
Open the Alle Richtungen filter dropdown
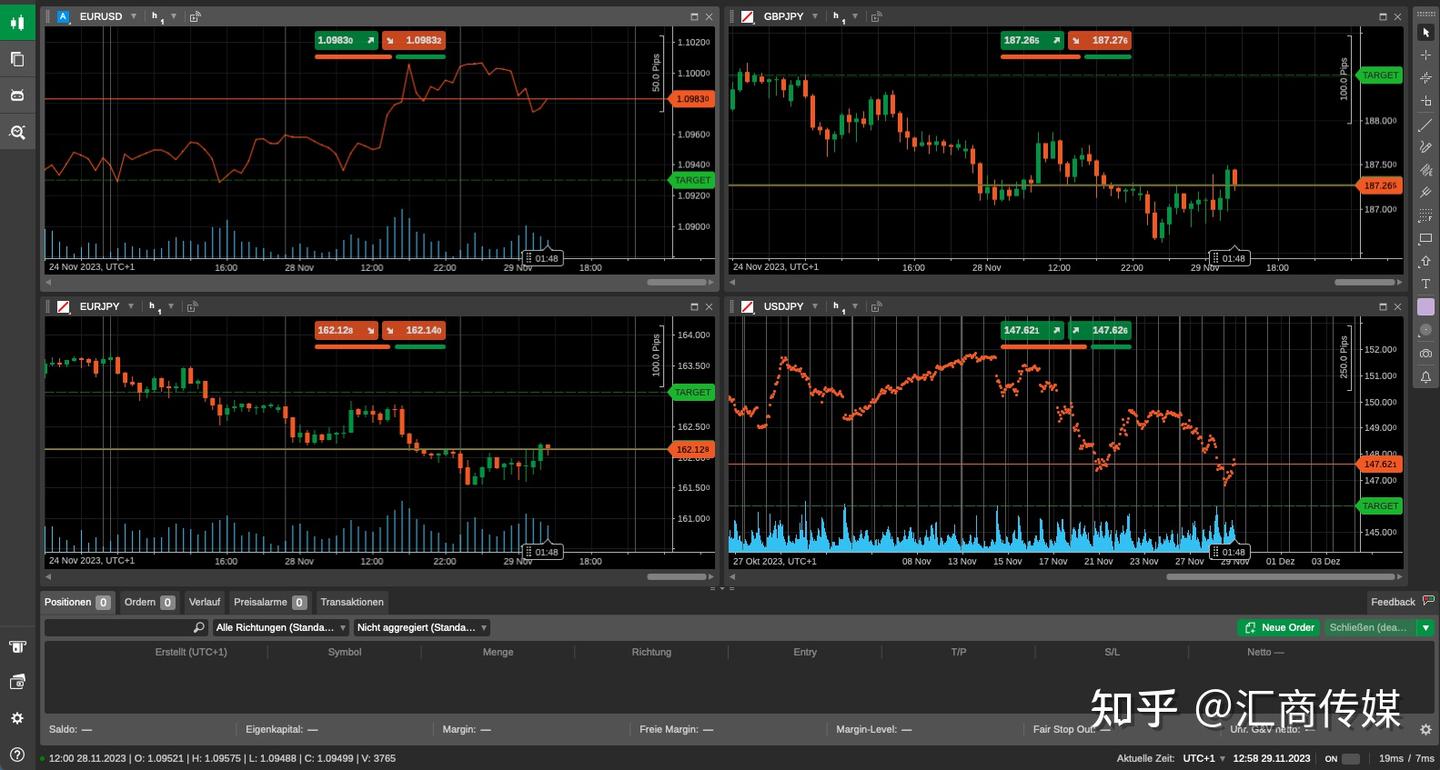(281, 628)
